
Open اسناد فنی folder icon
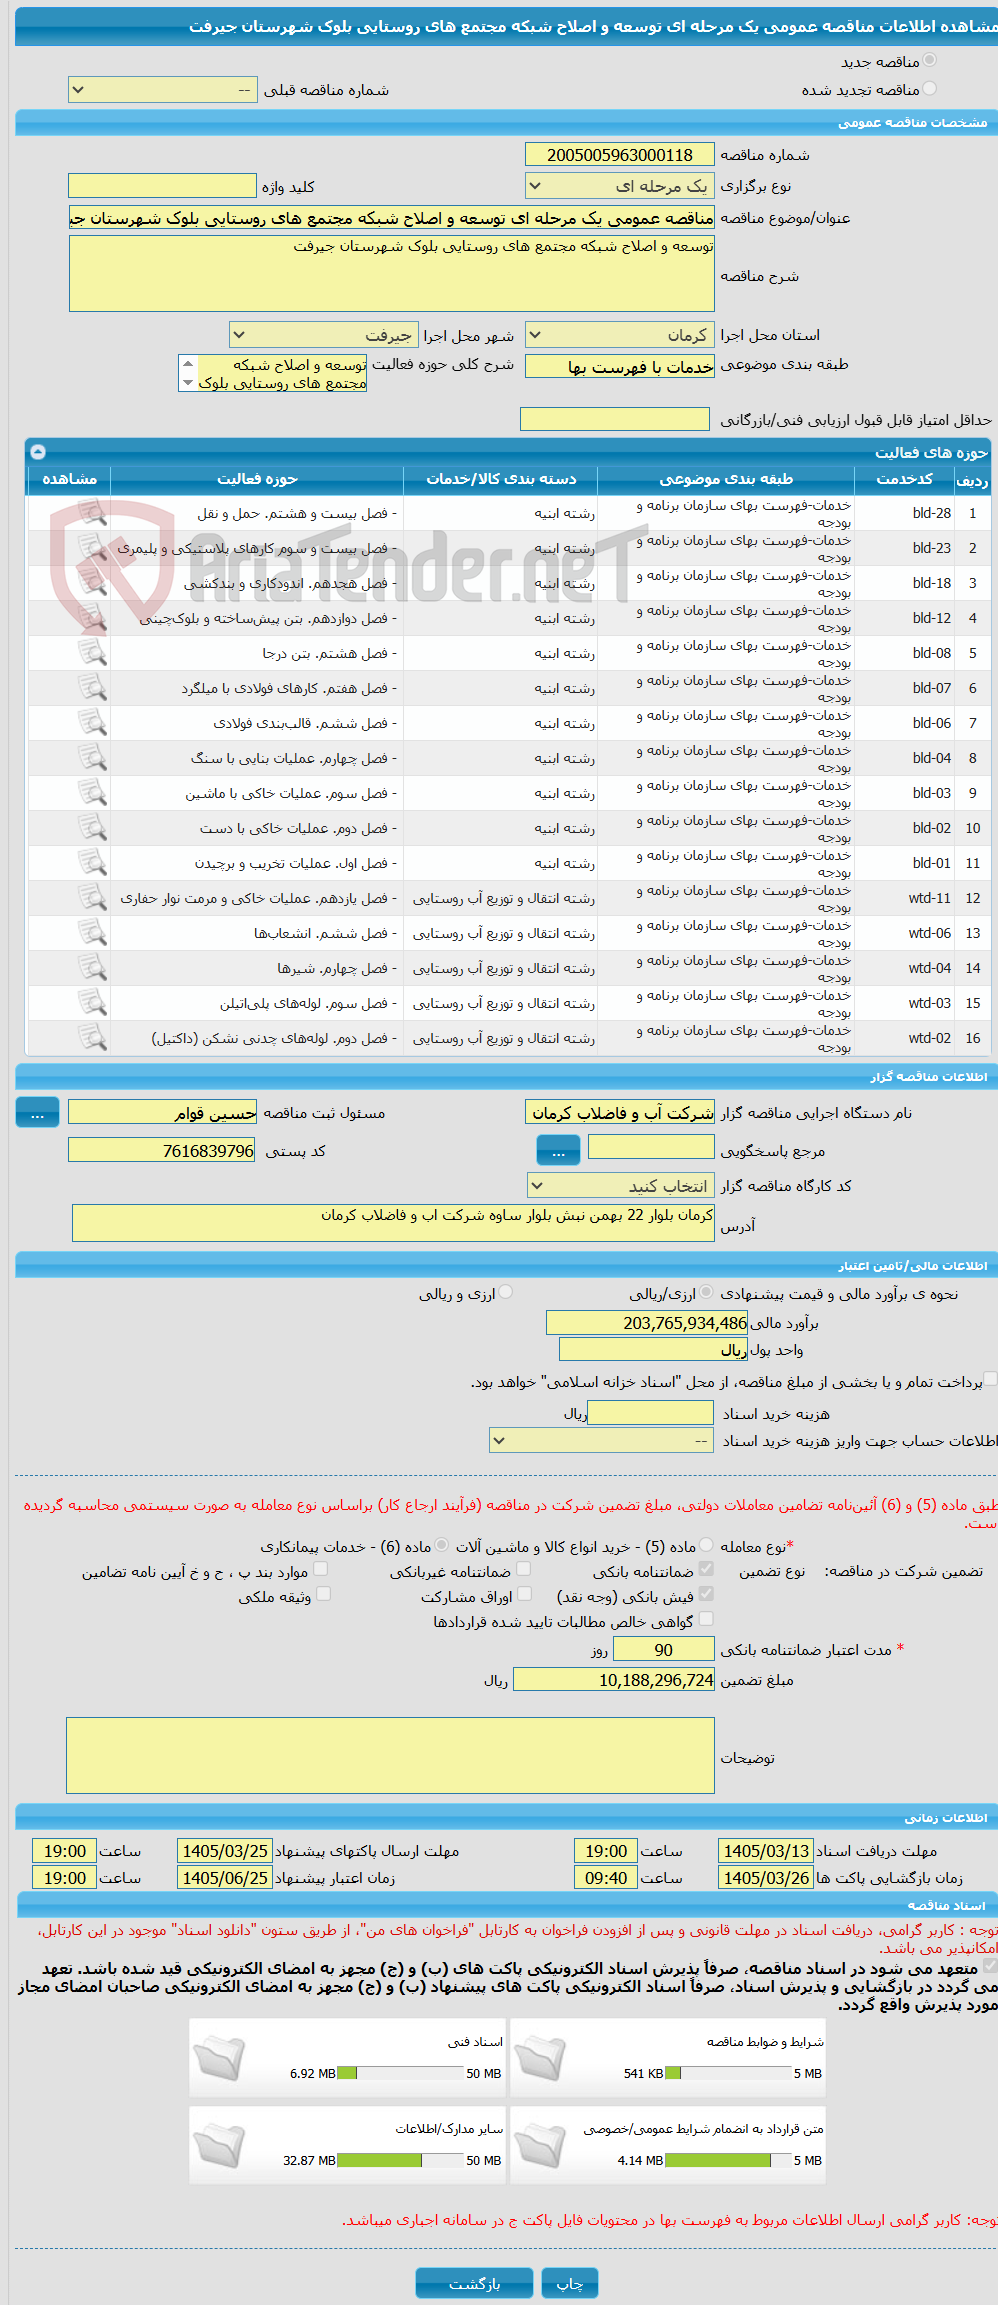pyautogui.click(x=219, y=2058)
